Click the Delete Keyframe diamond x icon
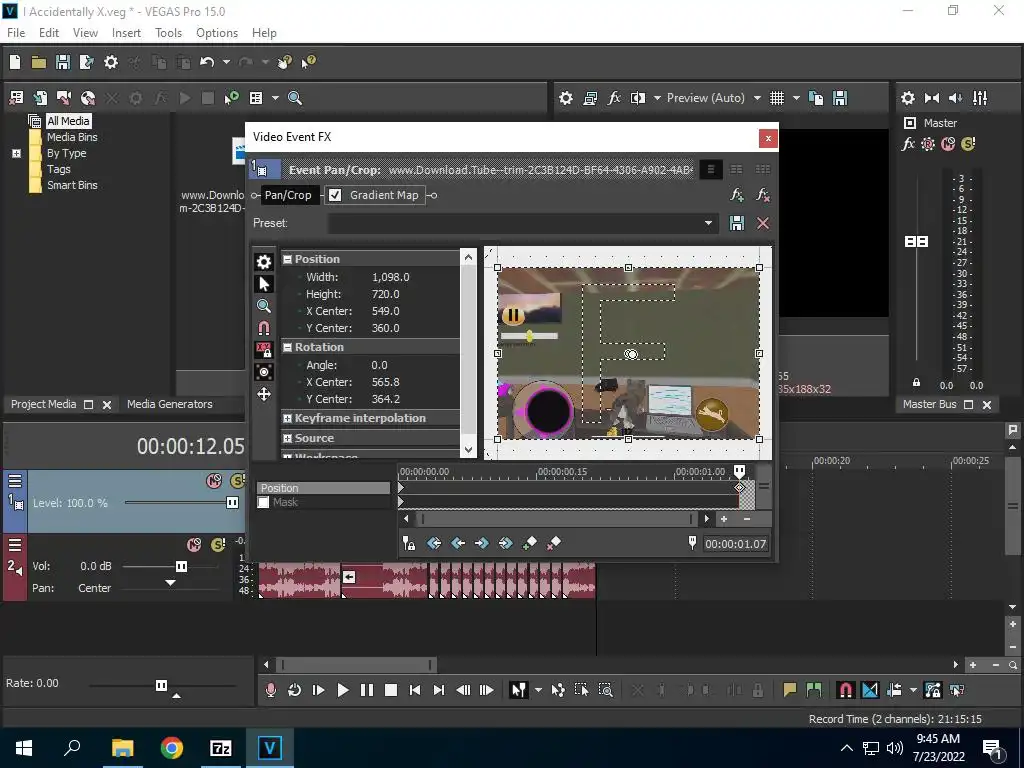Viewport: 1024px width, 768px height. [554, 543]
